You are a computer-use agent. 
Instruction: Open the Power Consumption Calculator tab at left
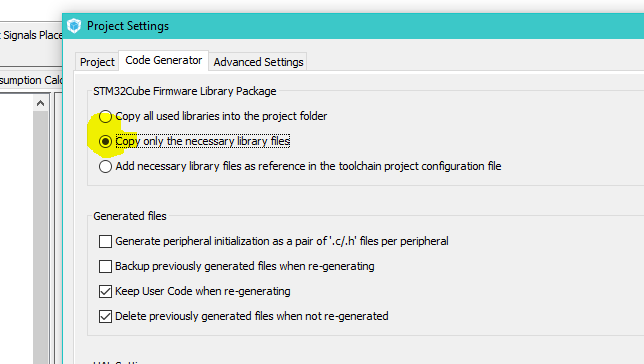[31, 80]
